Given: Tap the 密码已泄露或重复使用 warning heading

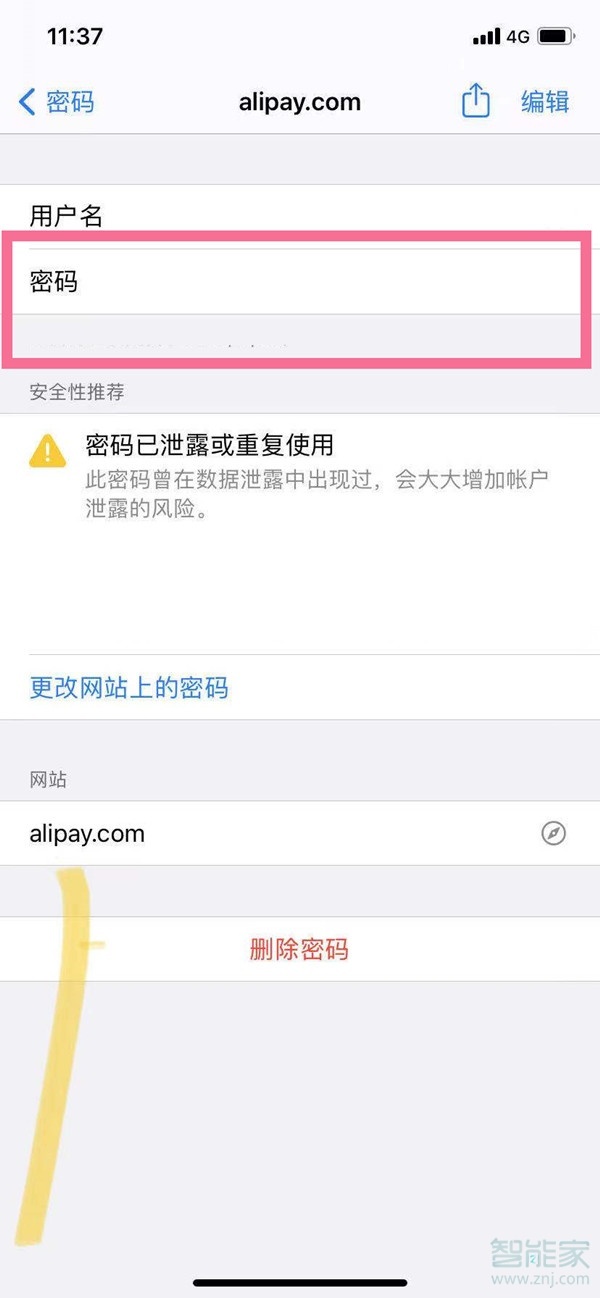Looking at the screenshot, I should 209,445.
